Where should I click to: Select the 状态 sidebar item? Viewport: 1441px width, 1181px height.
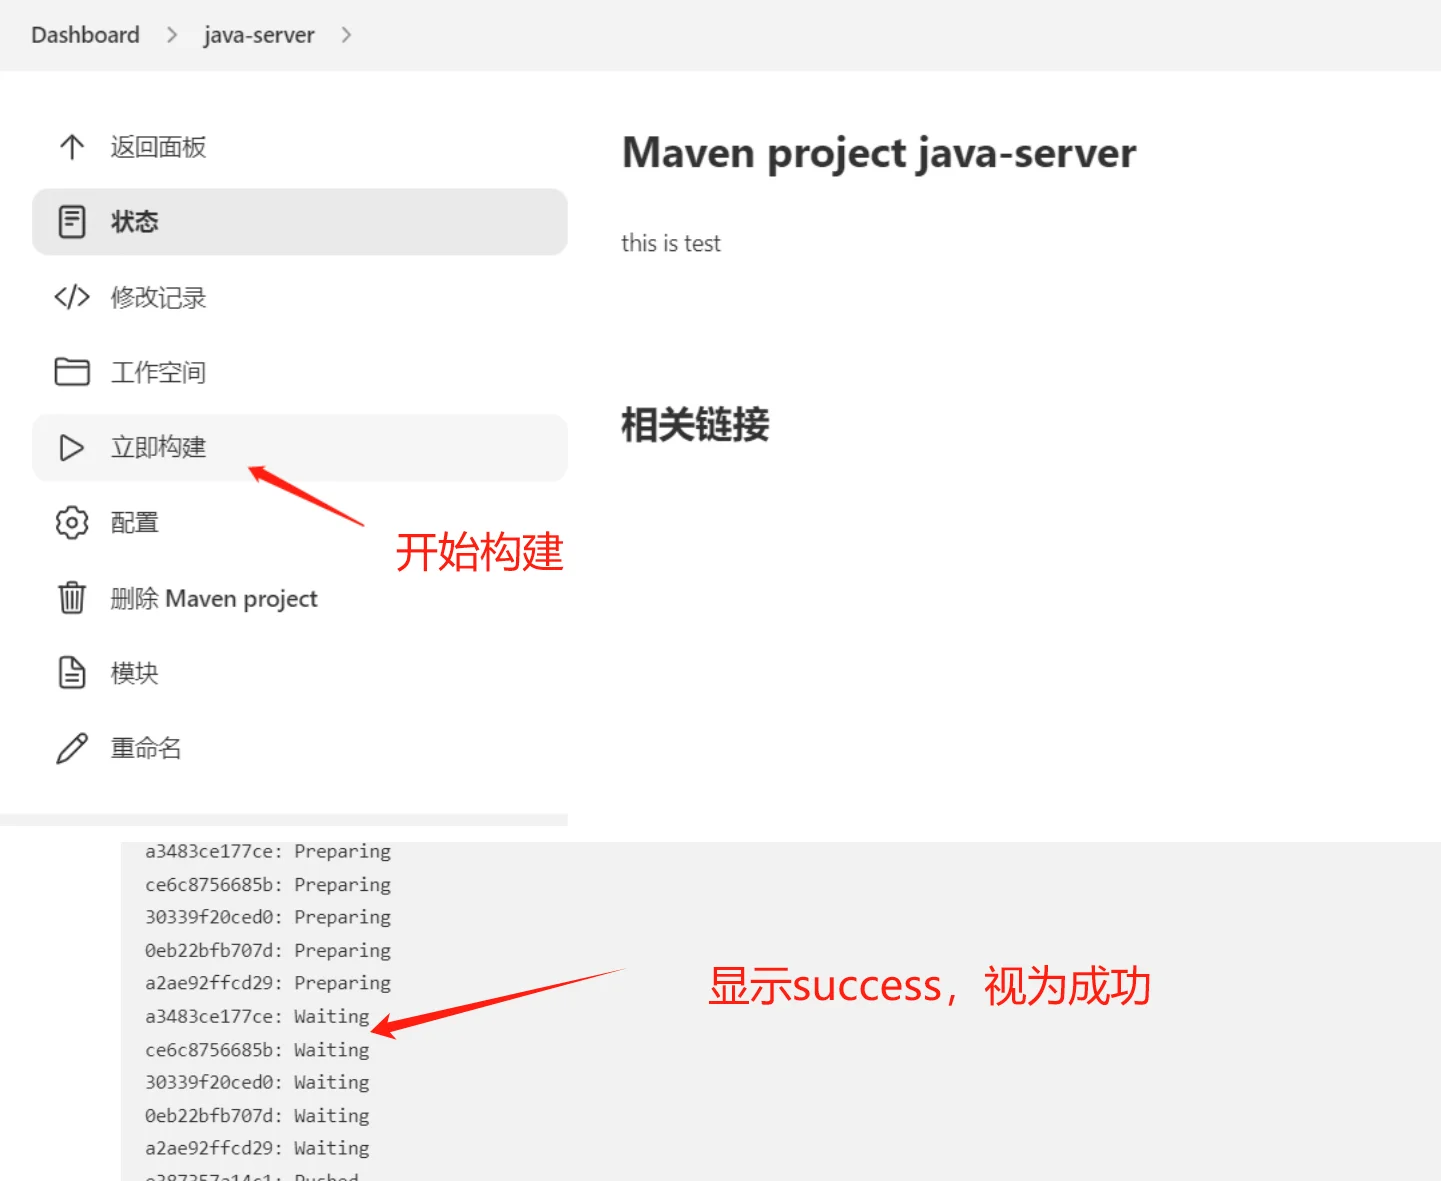tap(300, 222)
